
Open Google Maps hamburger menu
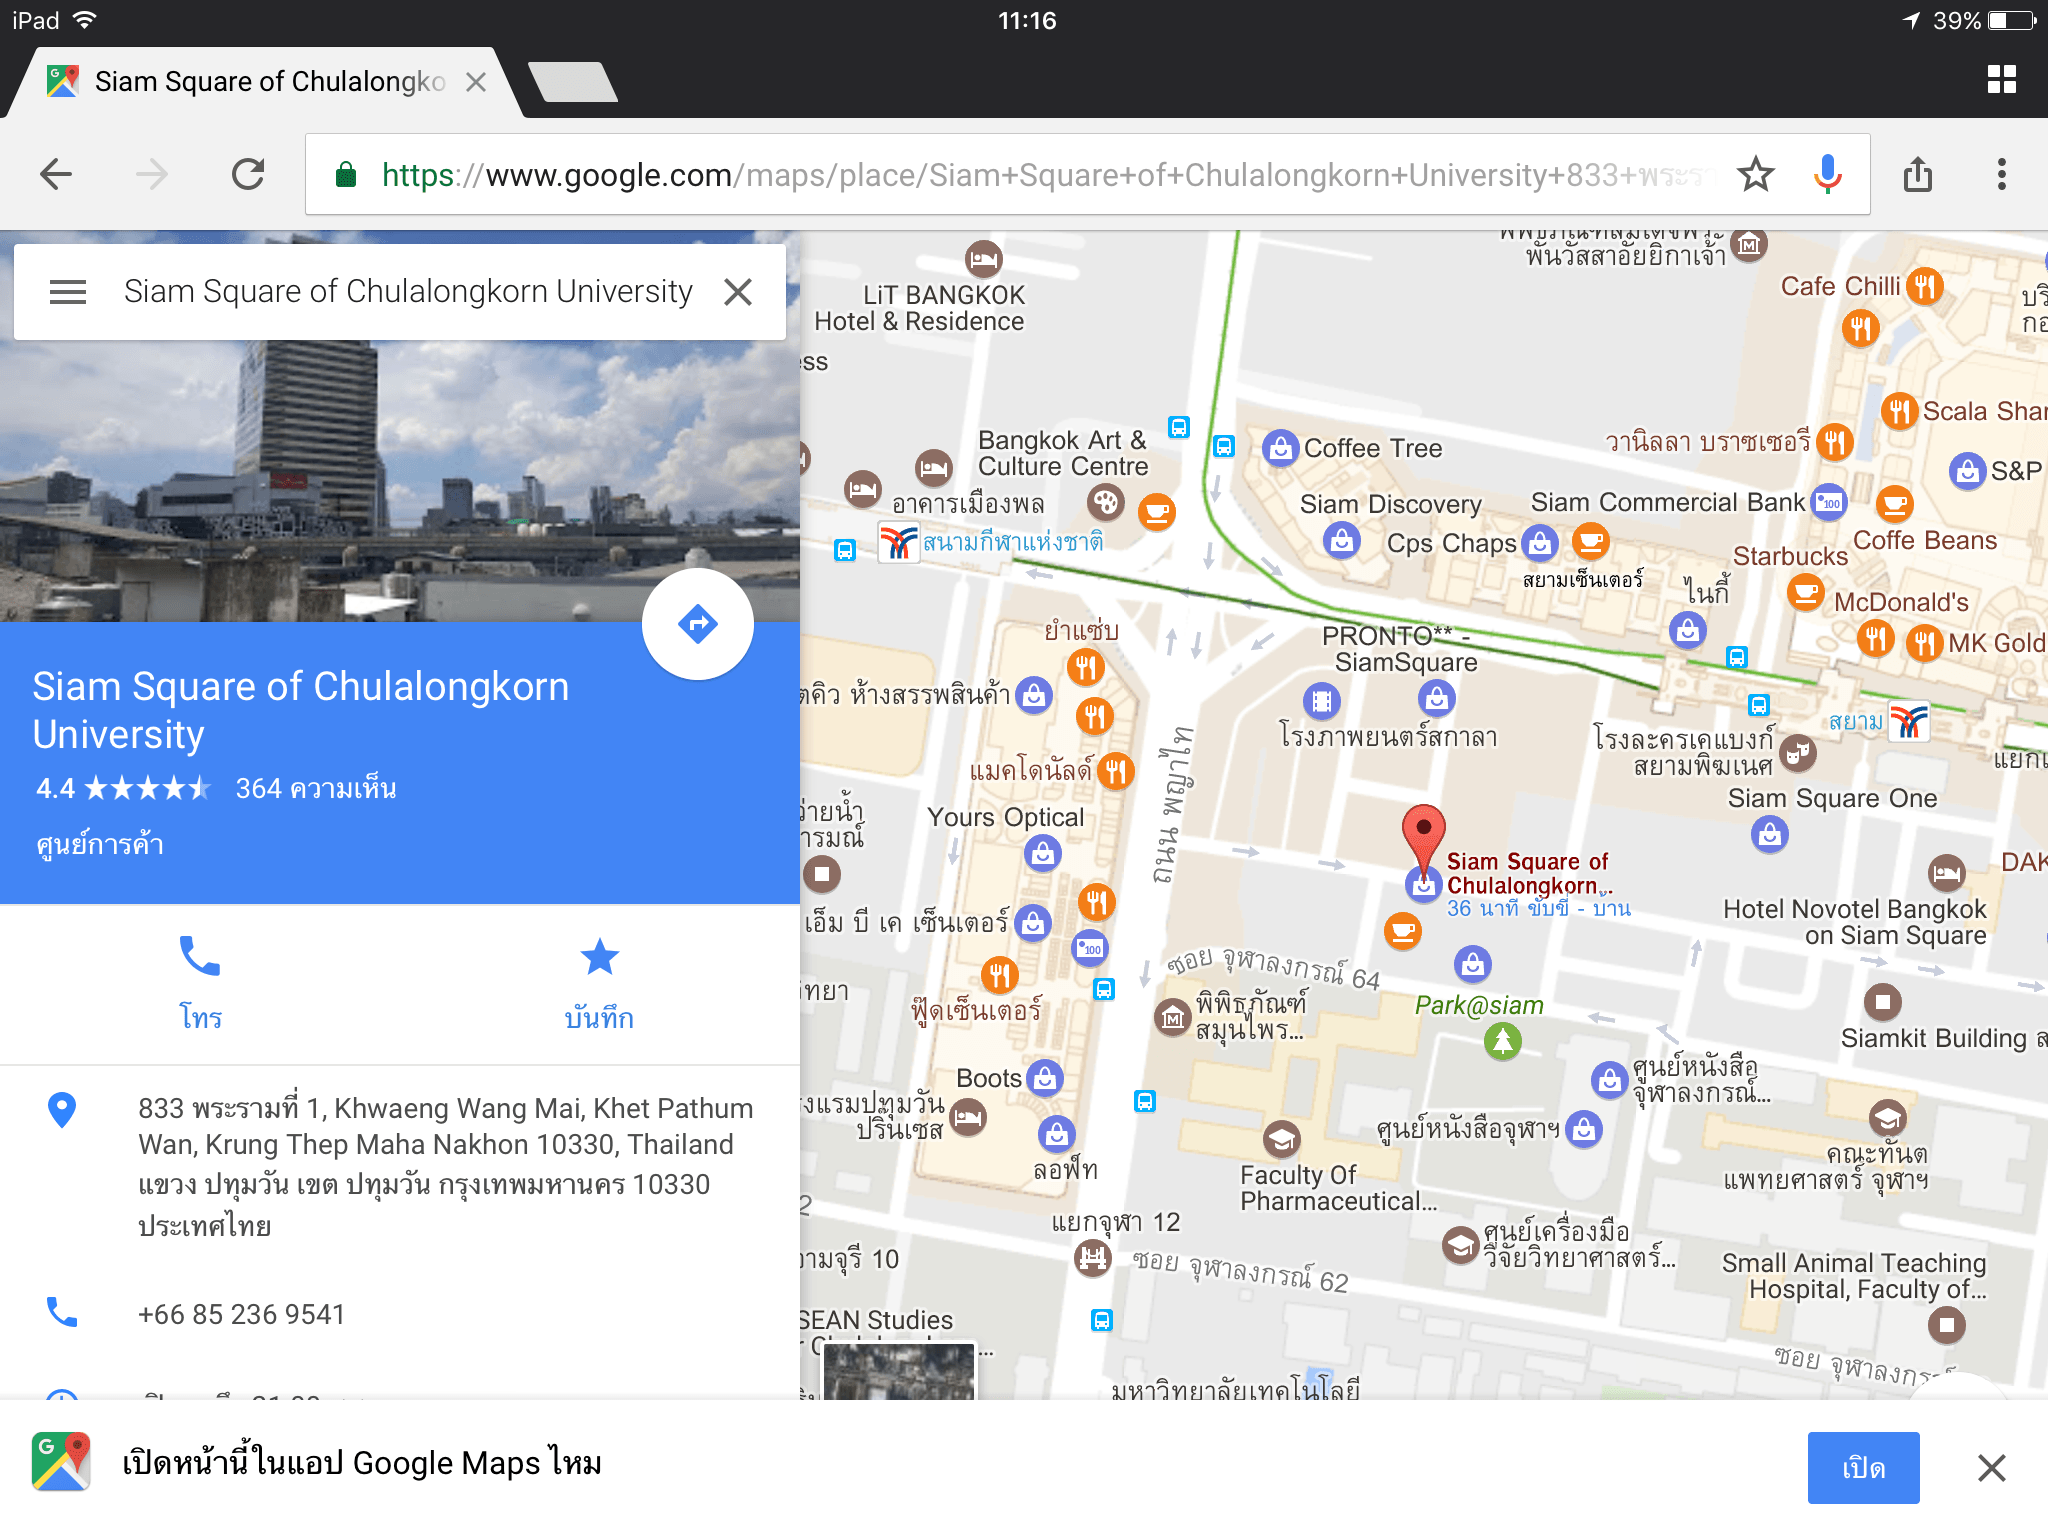(68, 292)
